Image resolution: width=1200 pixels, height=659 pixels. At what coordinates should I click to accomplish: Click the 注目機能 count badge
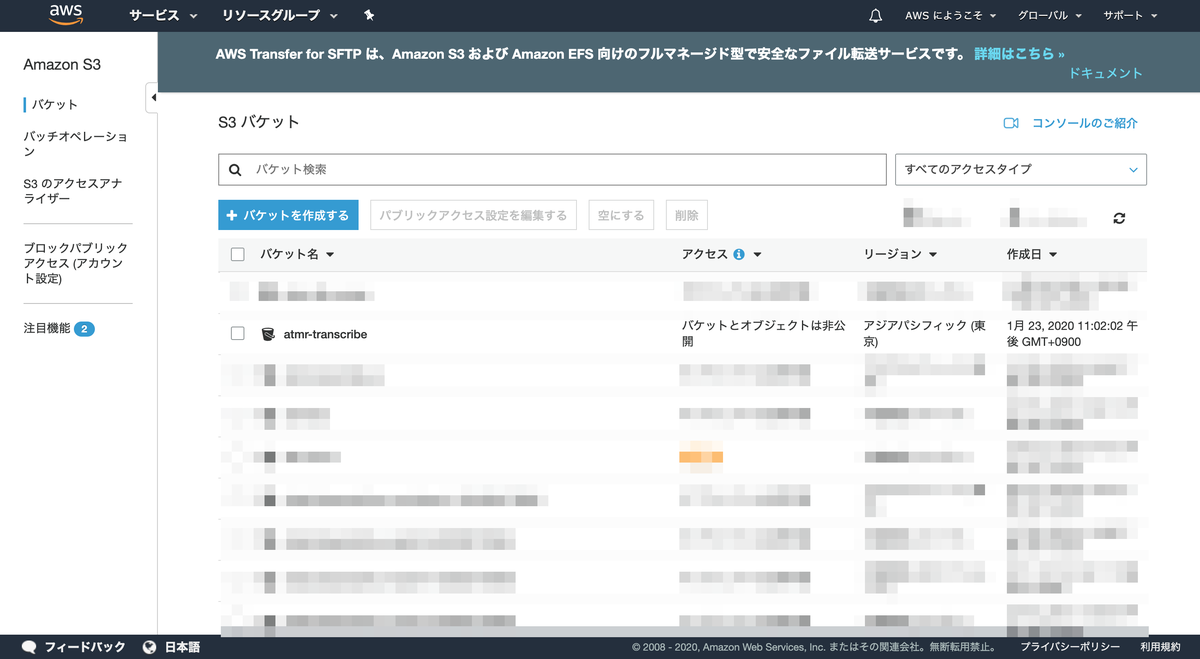point(84,328)
